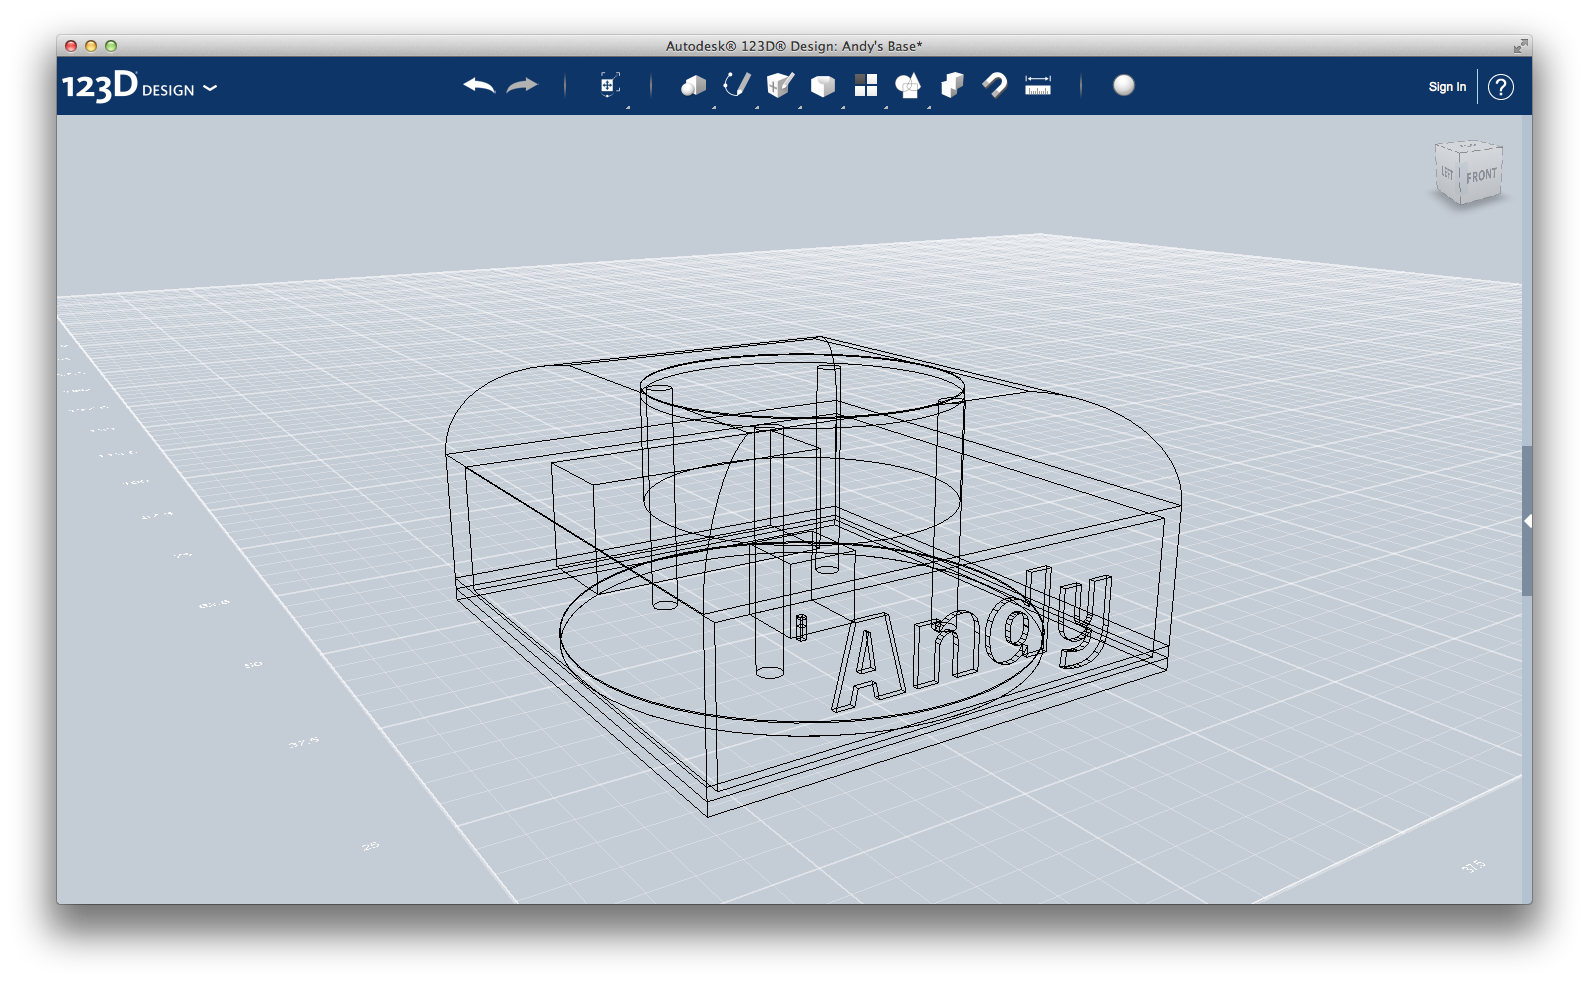Screen dimensions: 1589x983
Task: Select the Measure ruler tool
Action: (1038, 86)
